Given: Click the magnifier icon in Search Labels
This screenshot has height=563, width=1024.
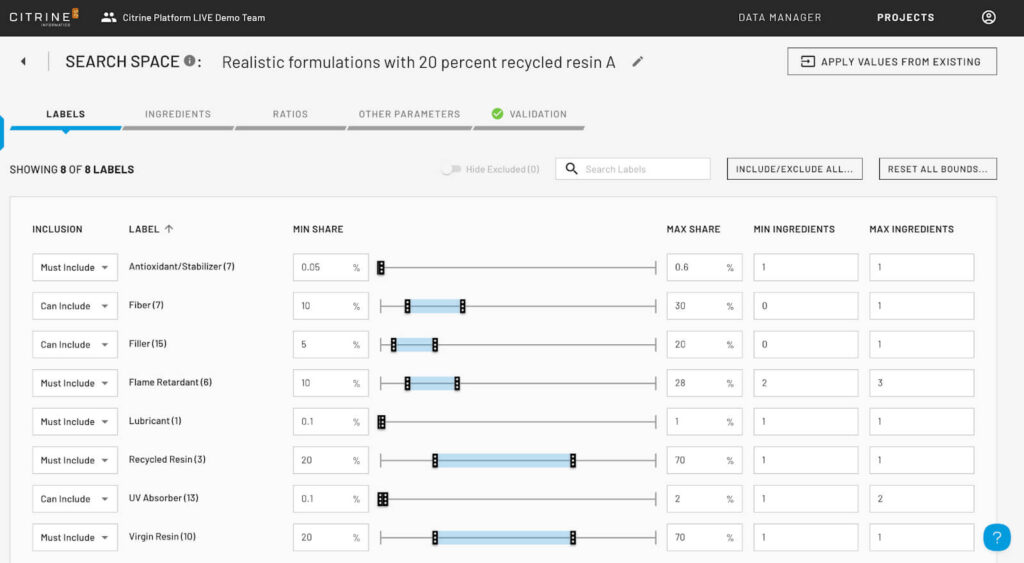Looking at the screenshot, I should [x=571, y=169].
